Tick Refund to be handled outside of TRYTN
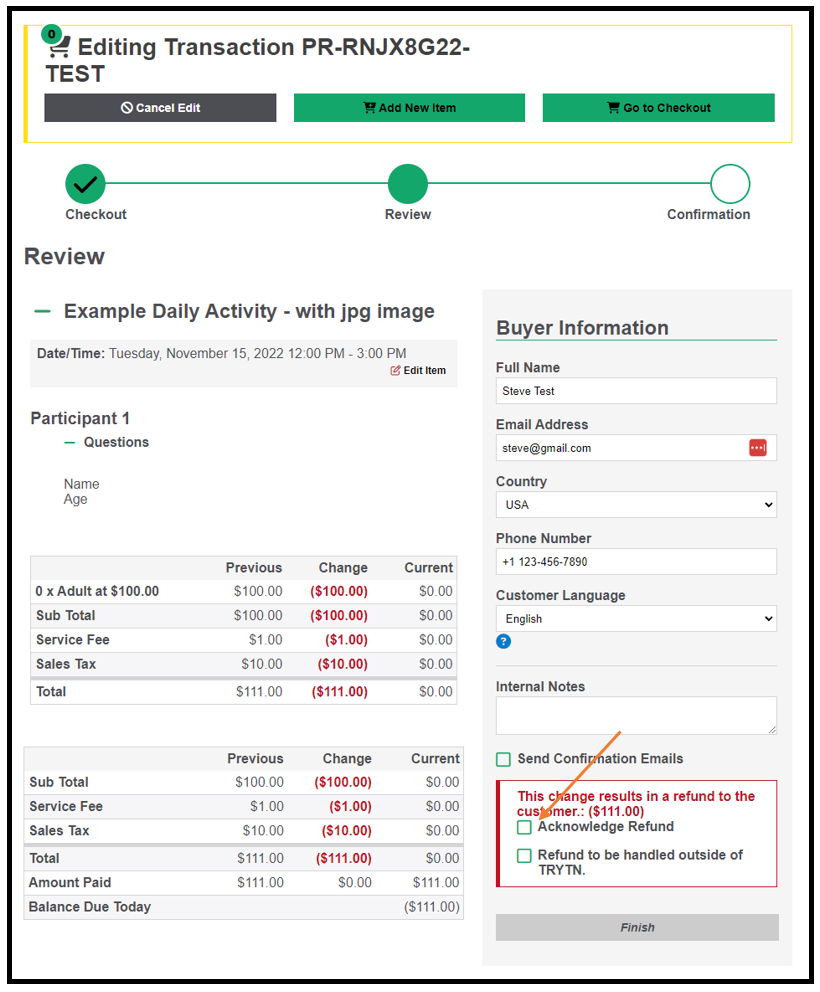This screenshot has width=820, height=992. pyautogui.click(x=524, y=855)
